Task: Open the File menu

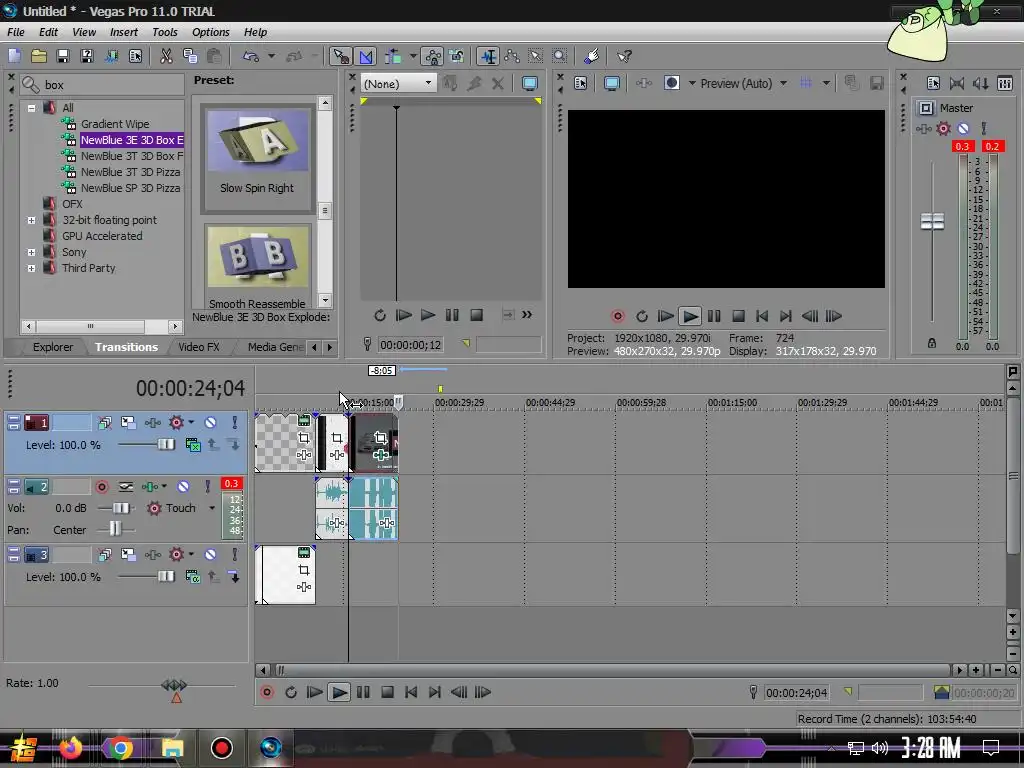Action: [x=16, y=32]
